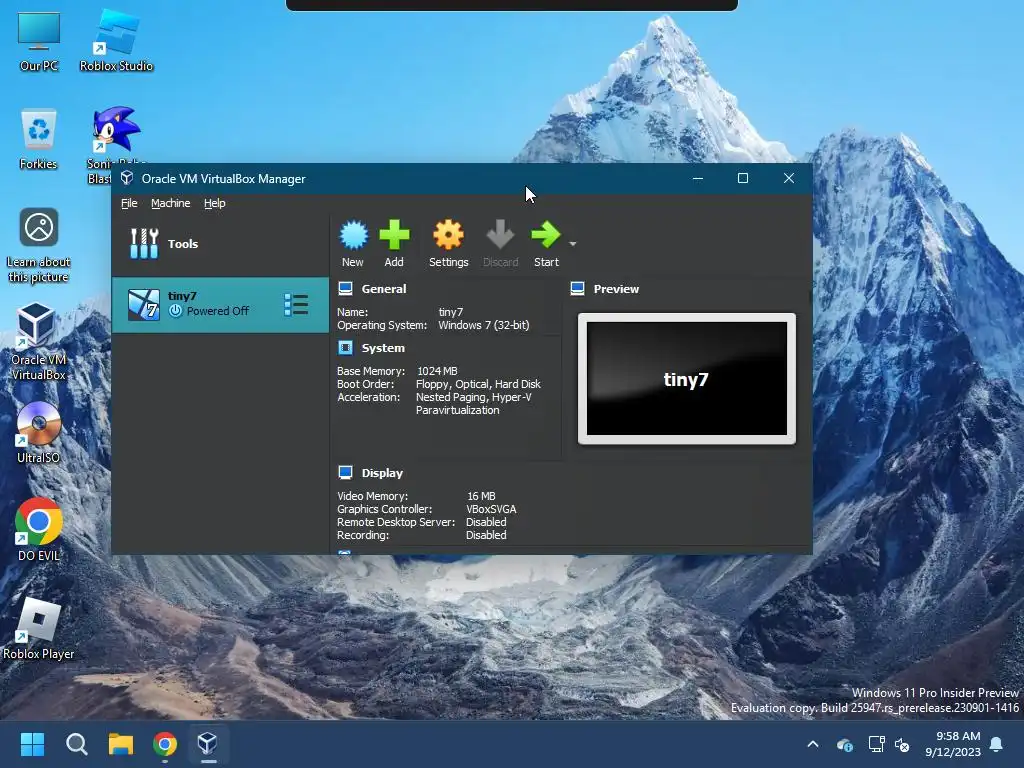Screen dimensions: 1024x768
Task: Click the General section header
Action: point(383,289)
